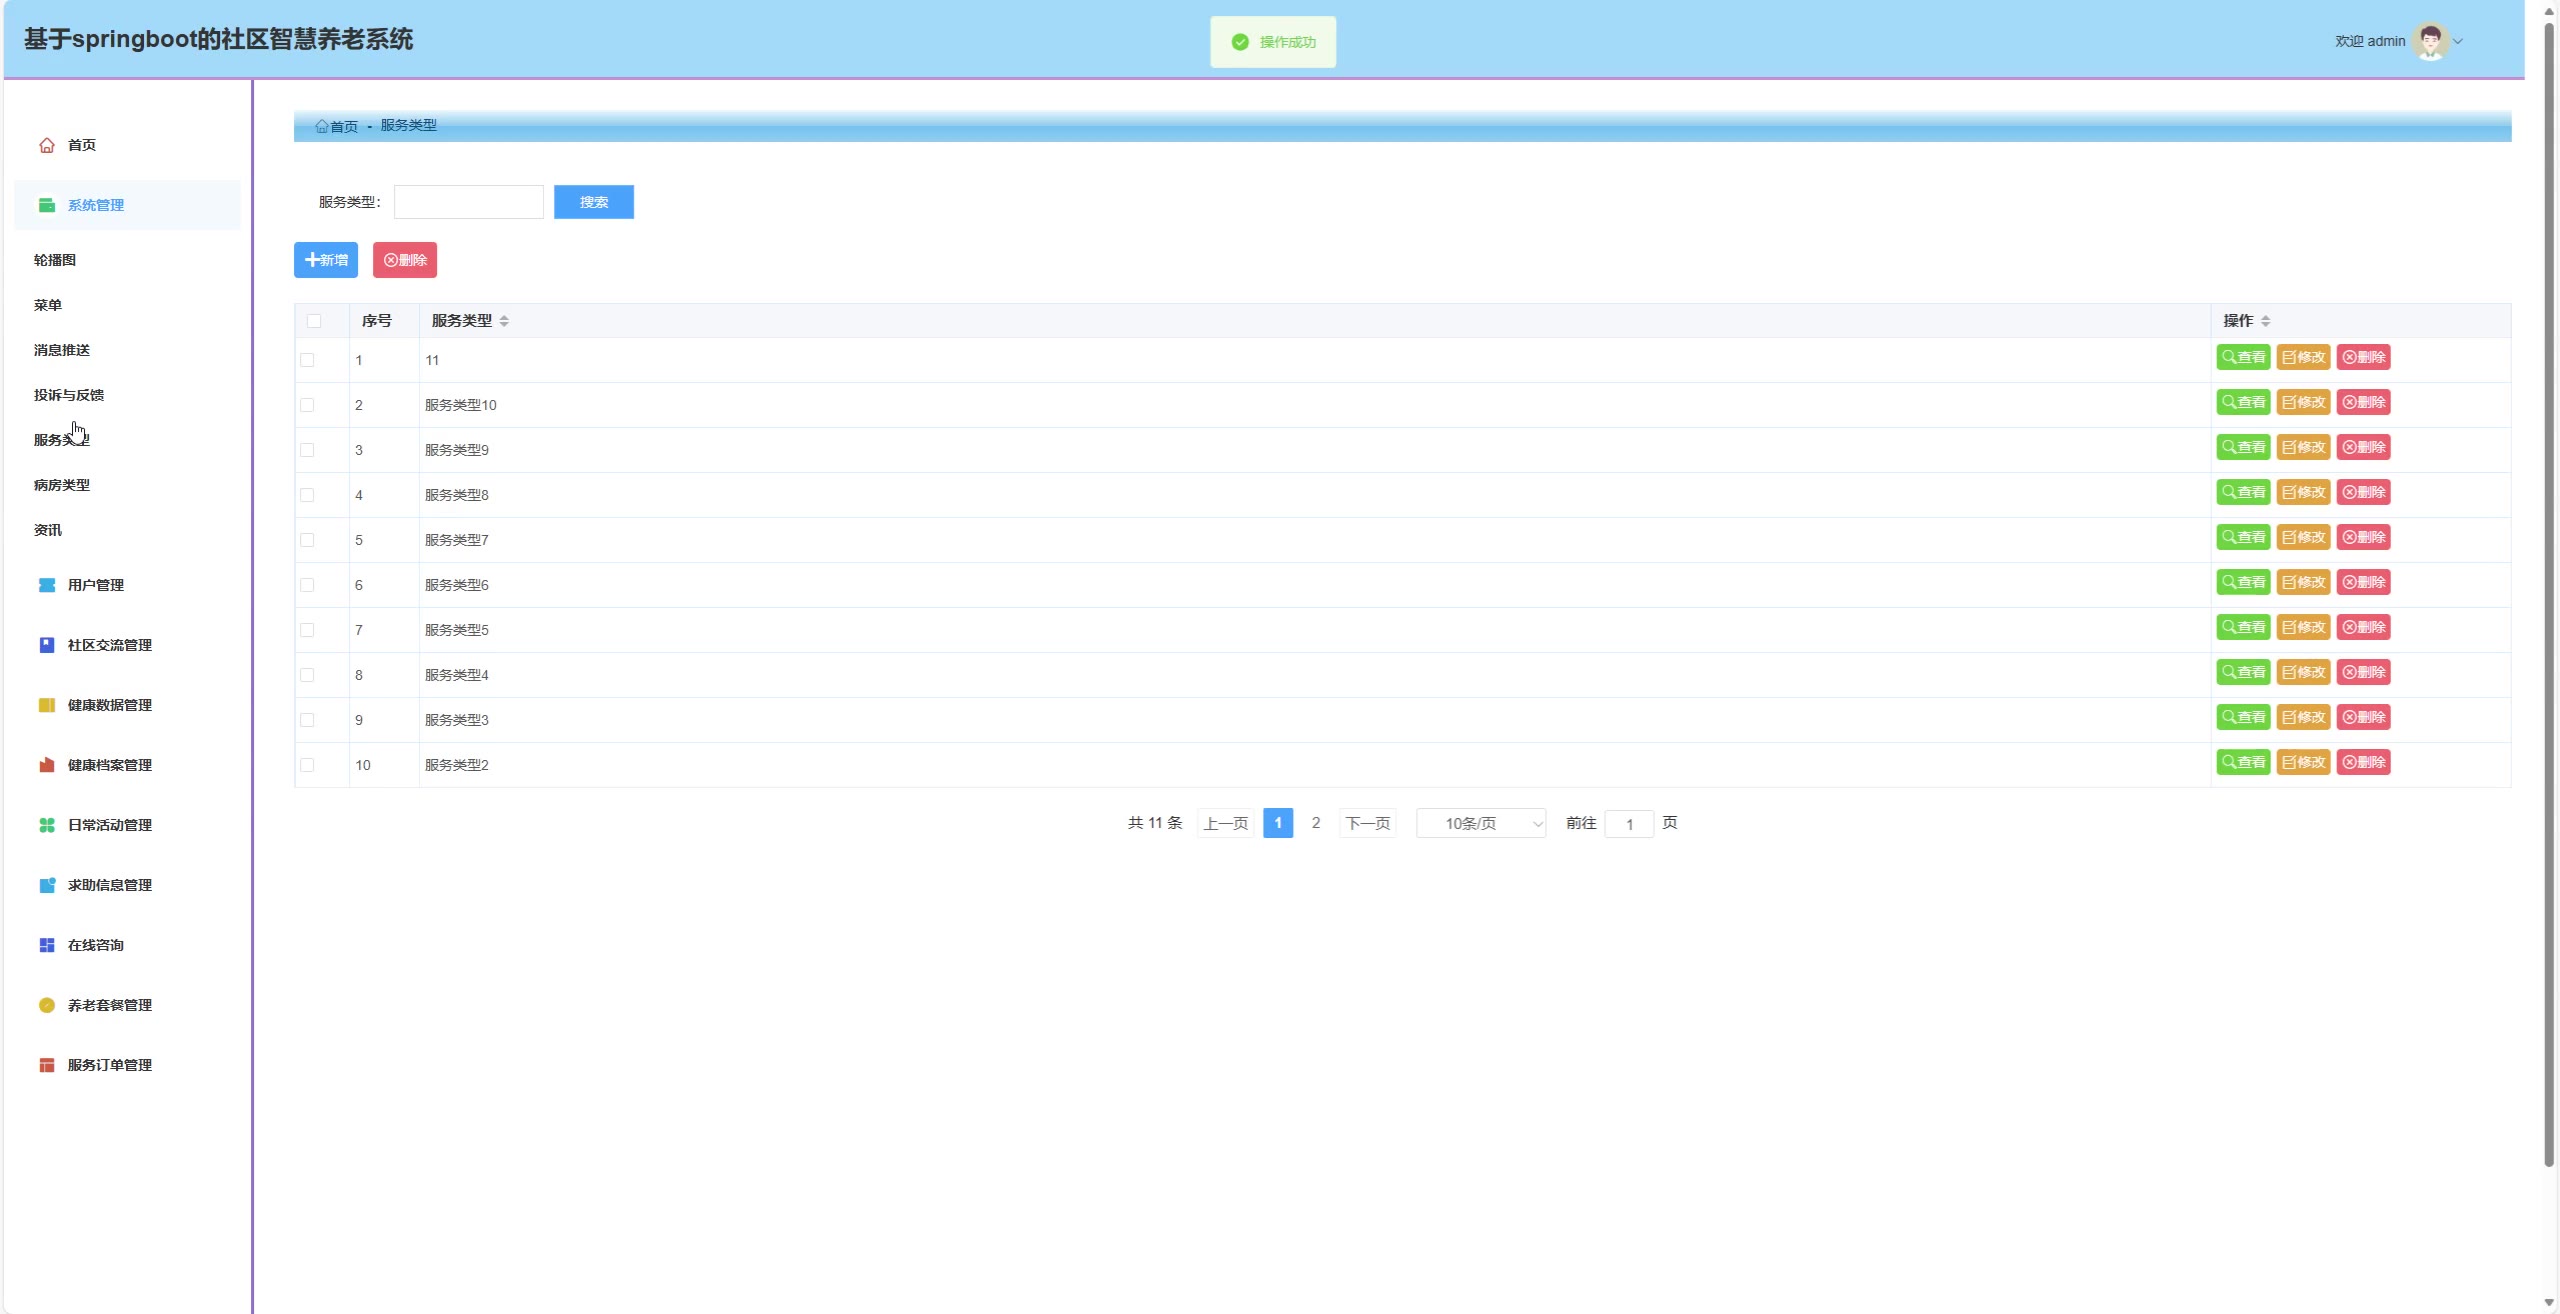
Task: Expand the admin user dropdown arrow
Action: click(x=2458, y=41)
